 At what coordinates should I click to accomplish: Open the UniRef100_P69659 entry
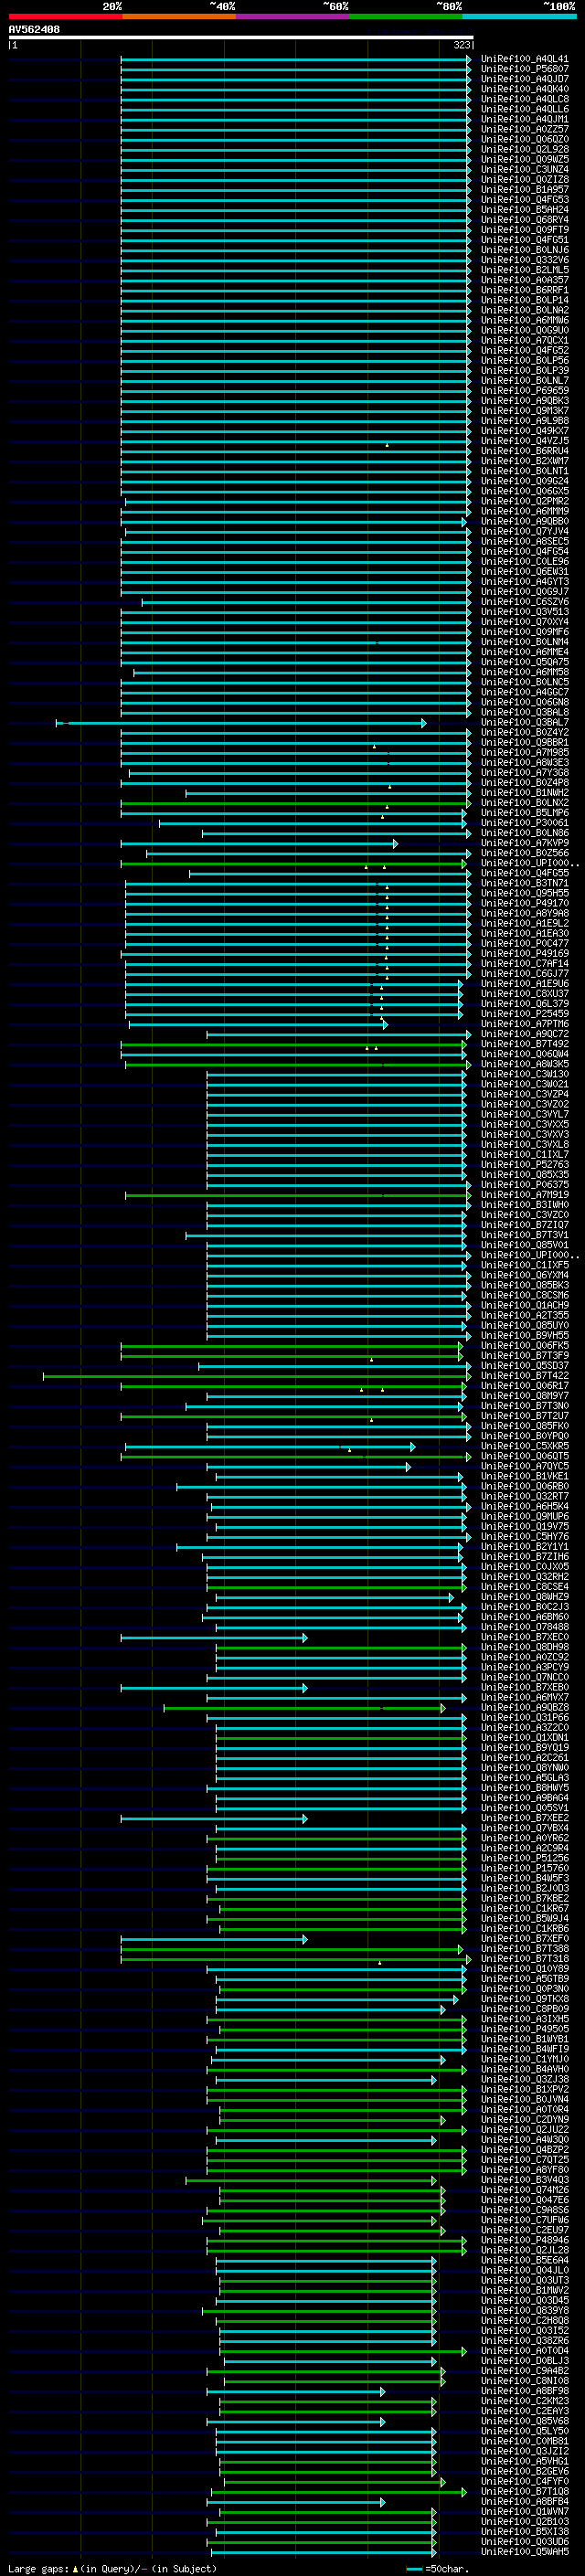point(525,391)
